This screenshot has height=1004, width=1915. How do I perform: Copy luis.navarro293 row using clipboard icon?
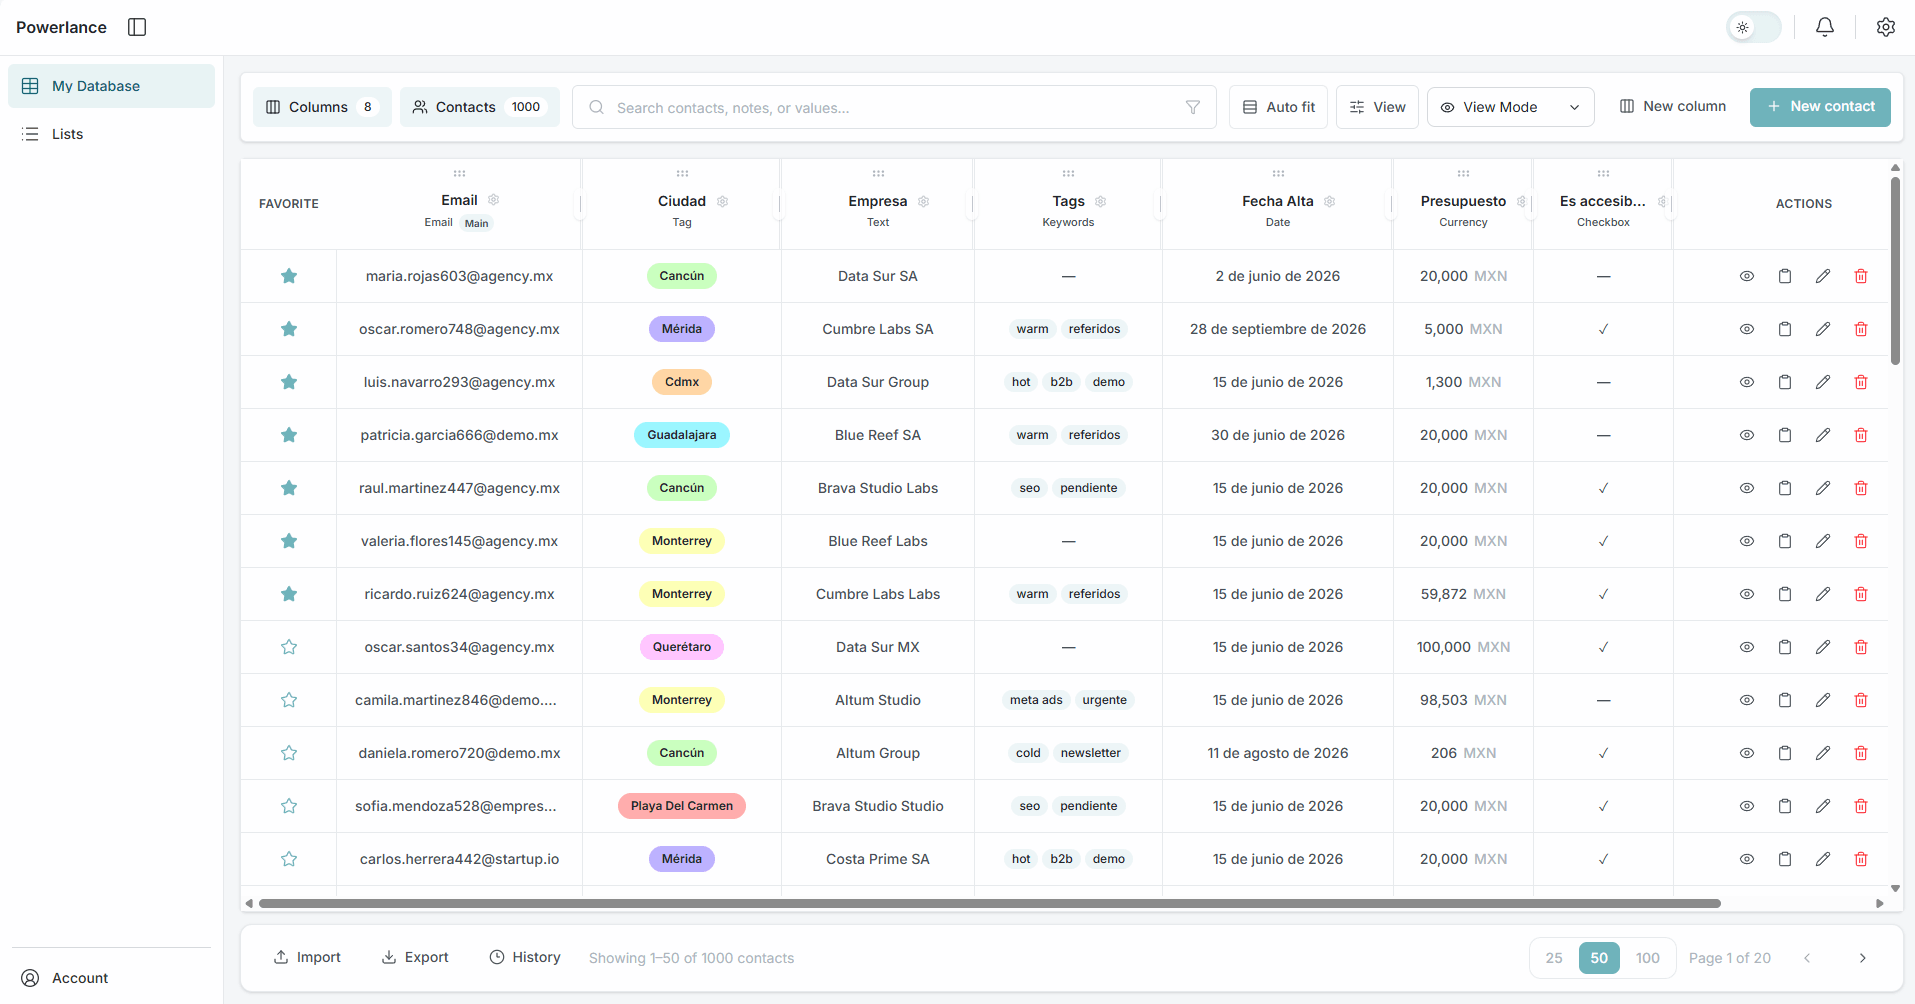1784,382
